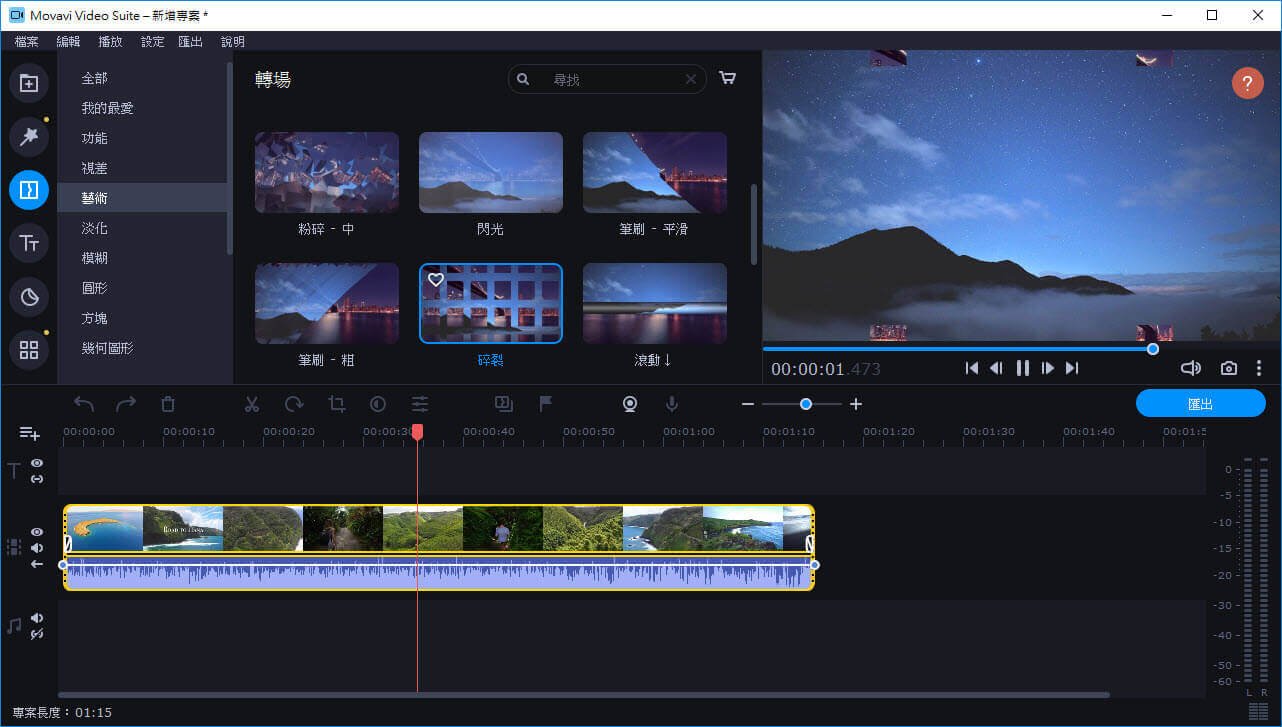
Task: Open the Titles (Tt) tab
Action: click(x=29, y=243)
